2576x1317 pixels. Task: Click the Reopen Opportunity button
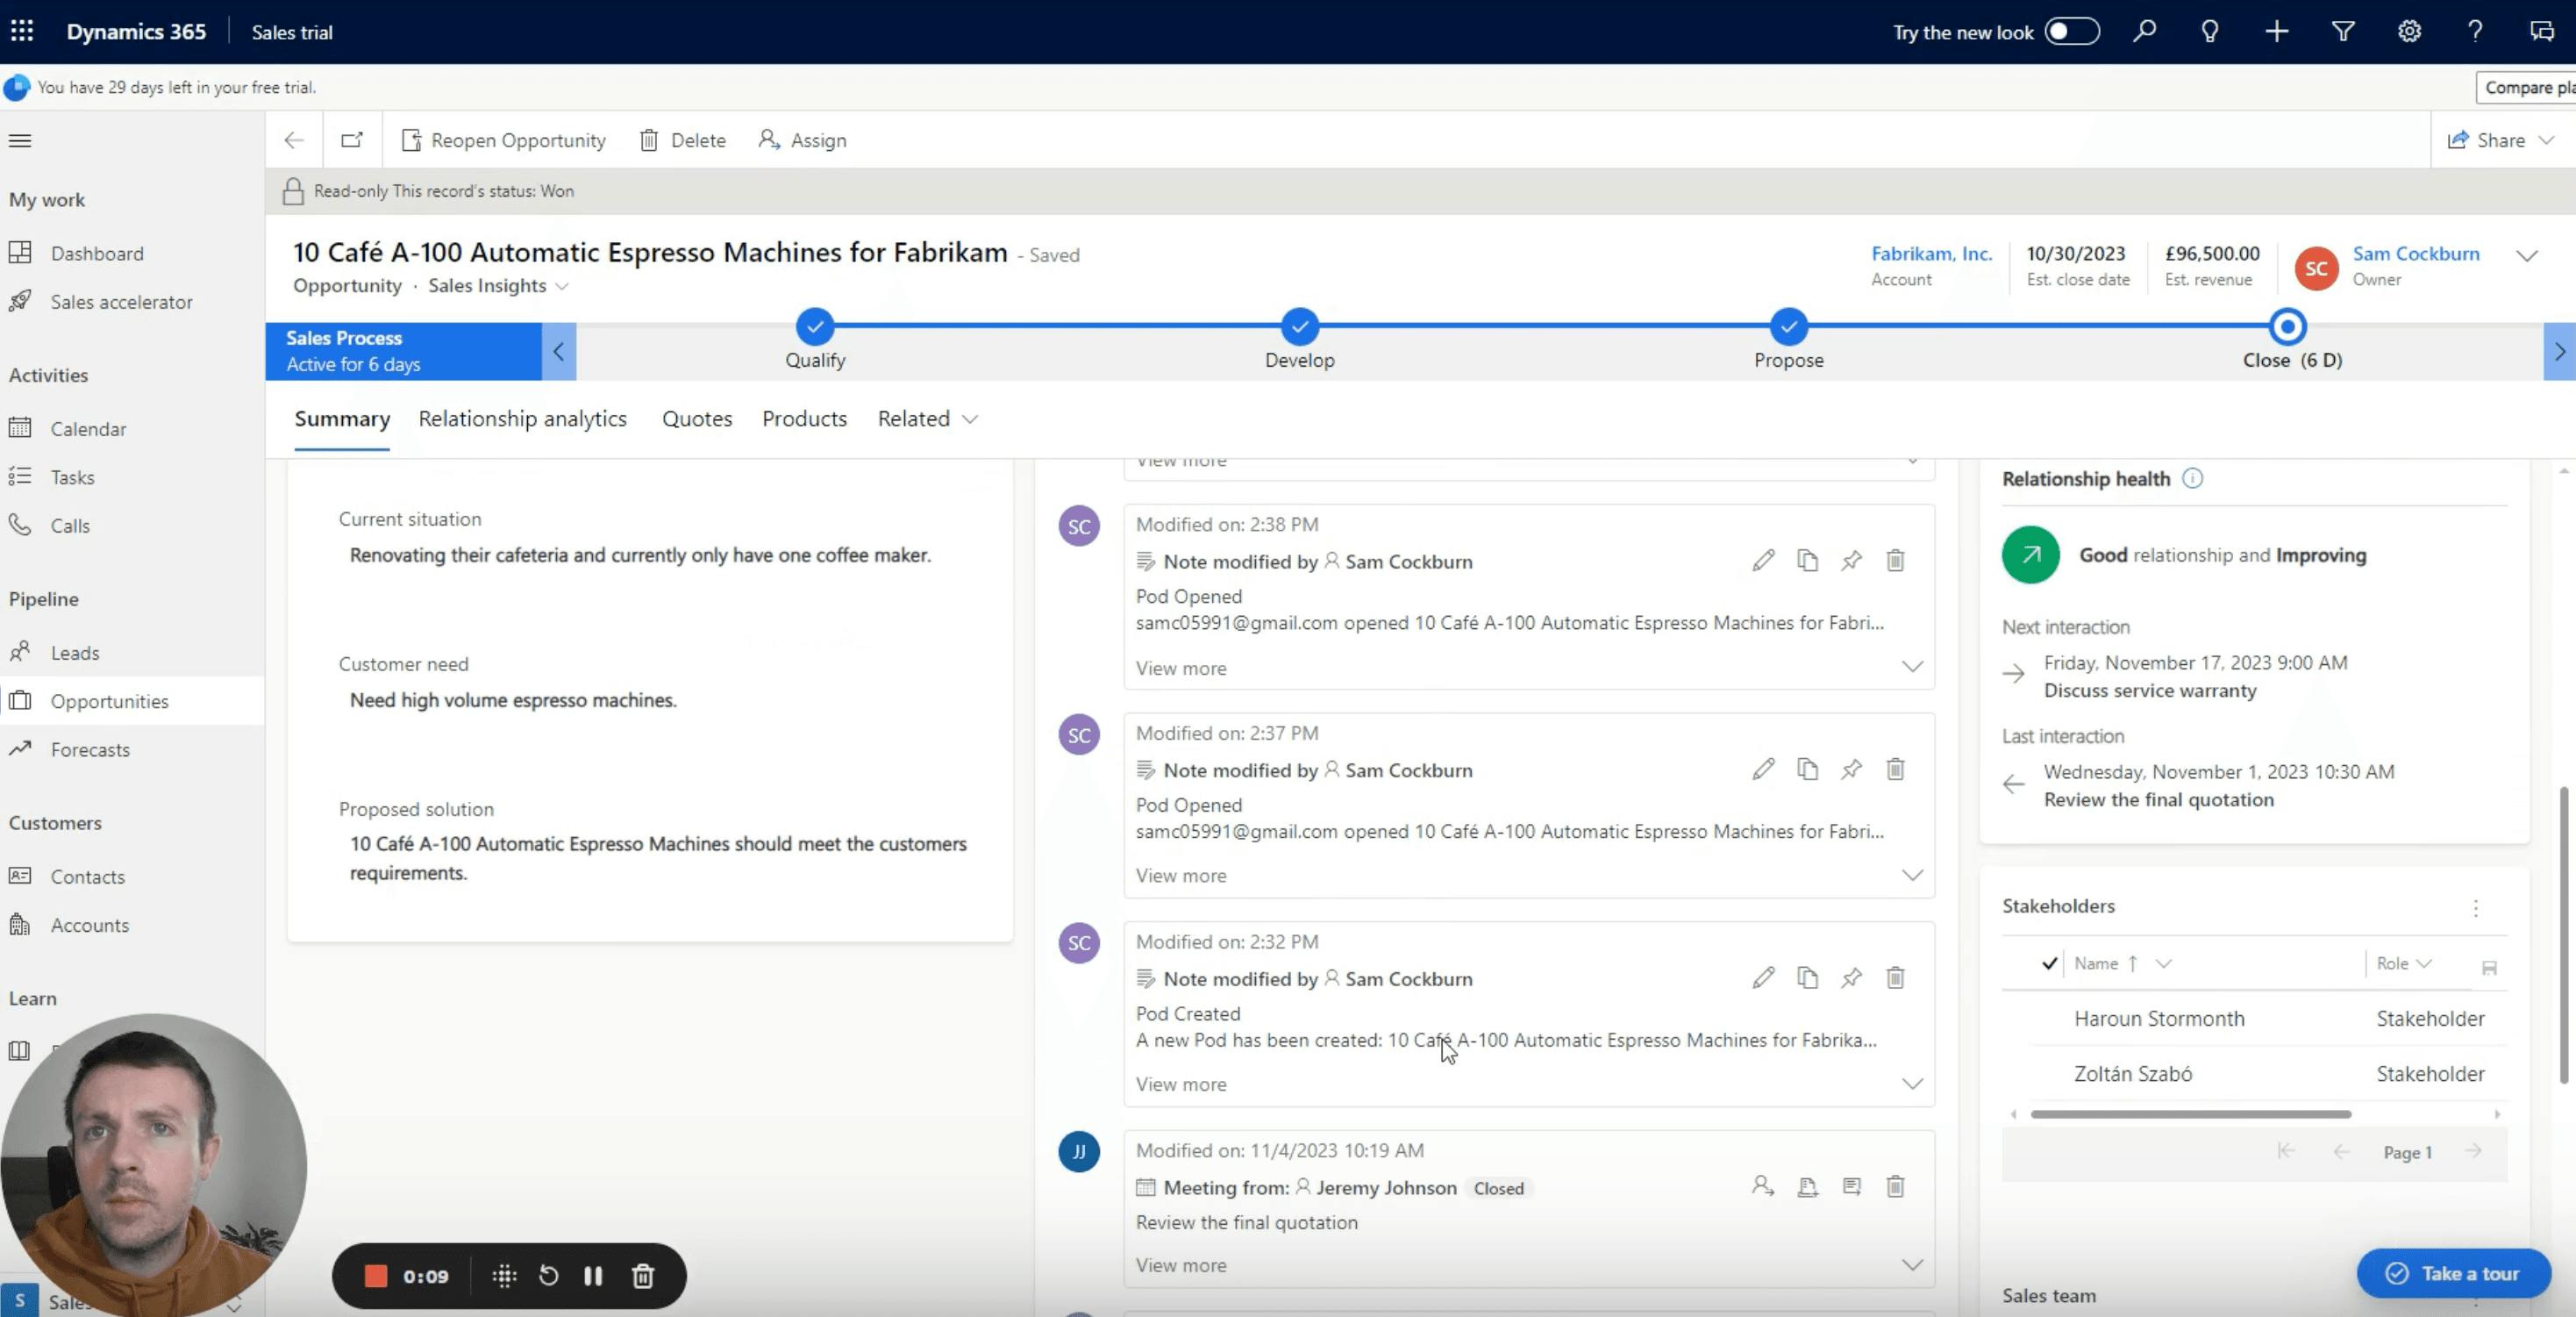(504, 140)
